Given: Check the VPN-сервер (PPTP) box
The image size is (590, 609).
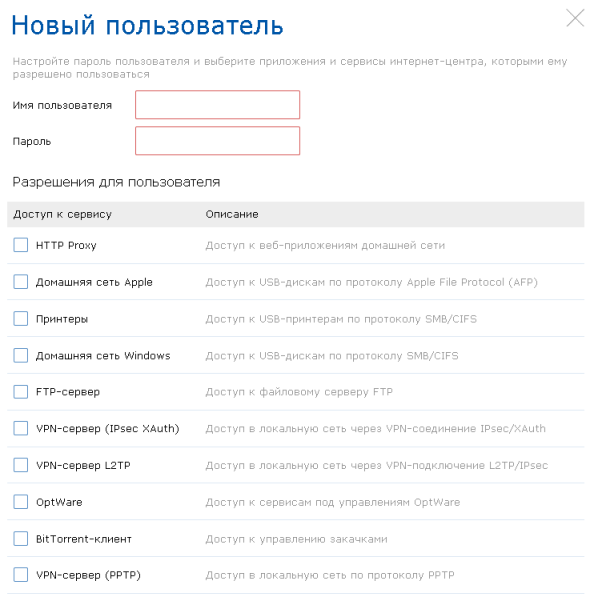Looking at the screenshot, I should coord(21,575).
